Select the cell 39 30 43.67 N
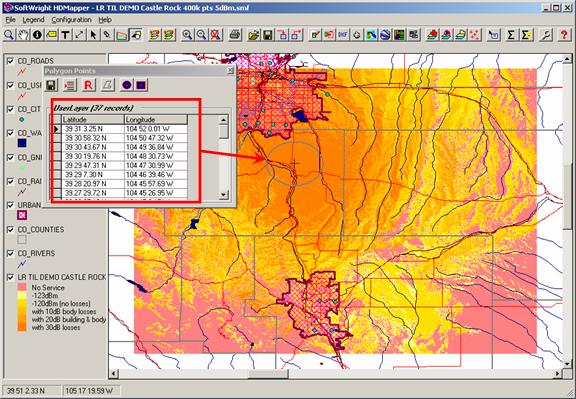 click(93, 147)
